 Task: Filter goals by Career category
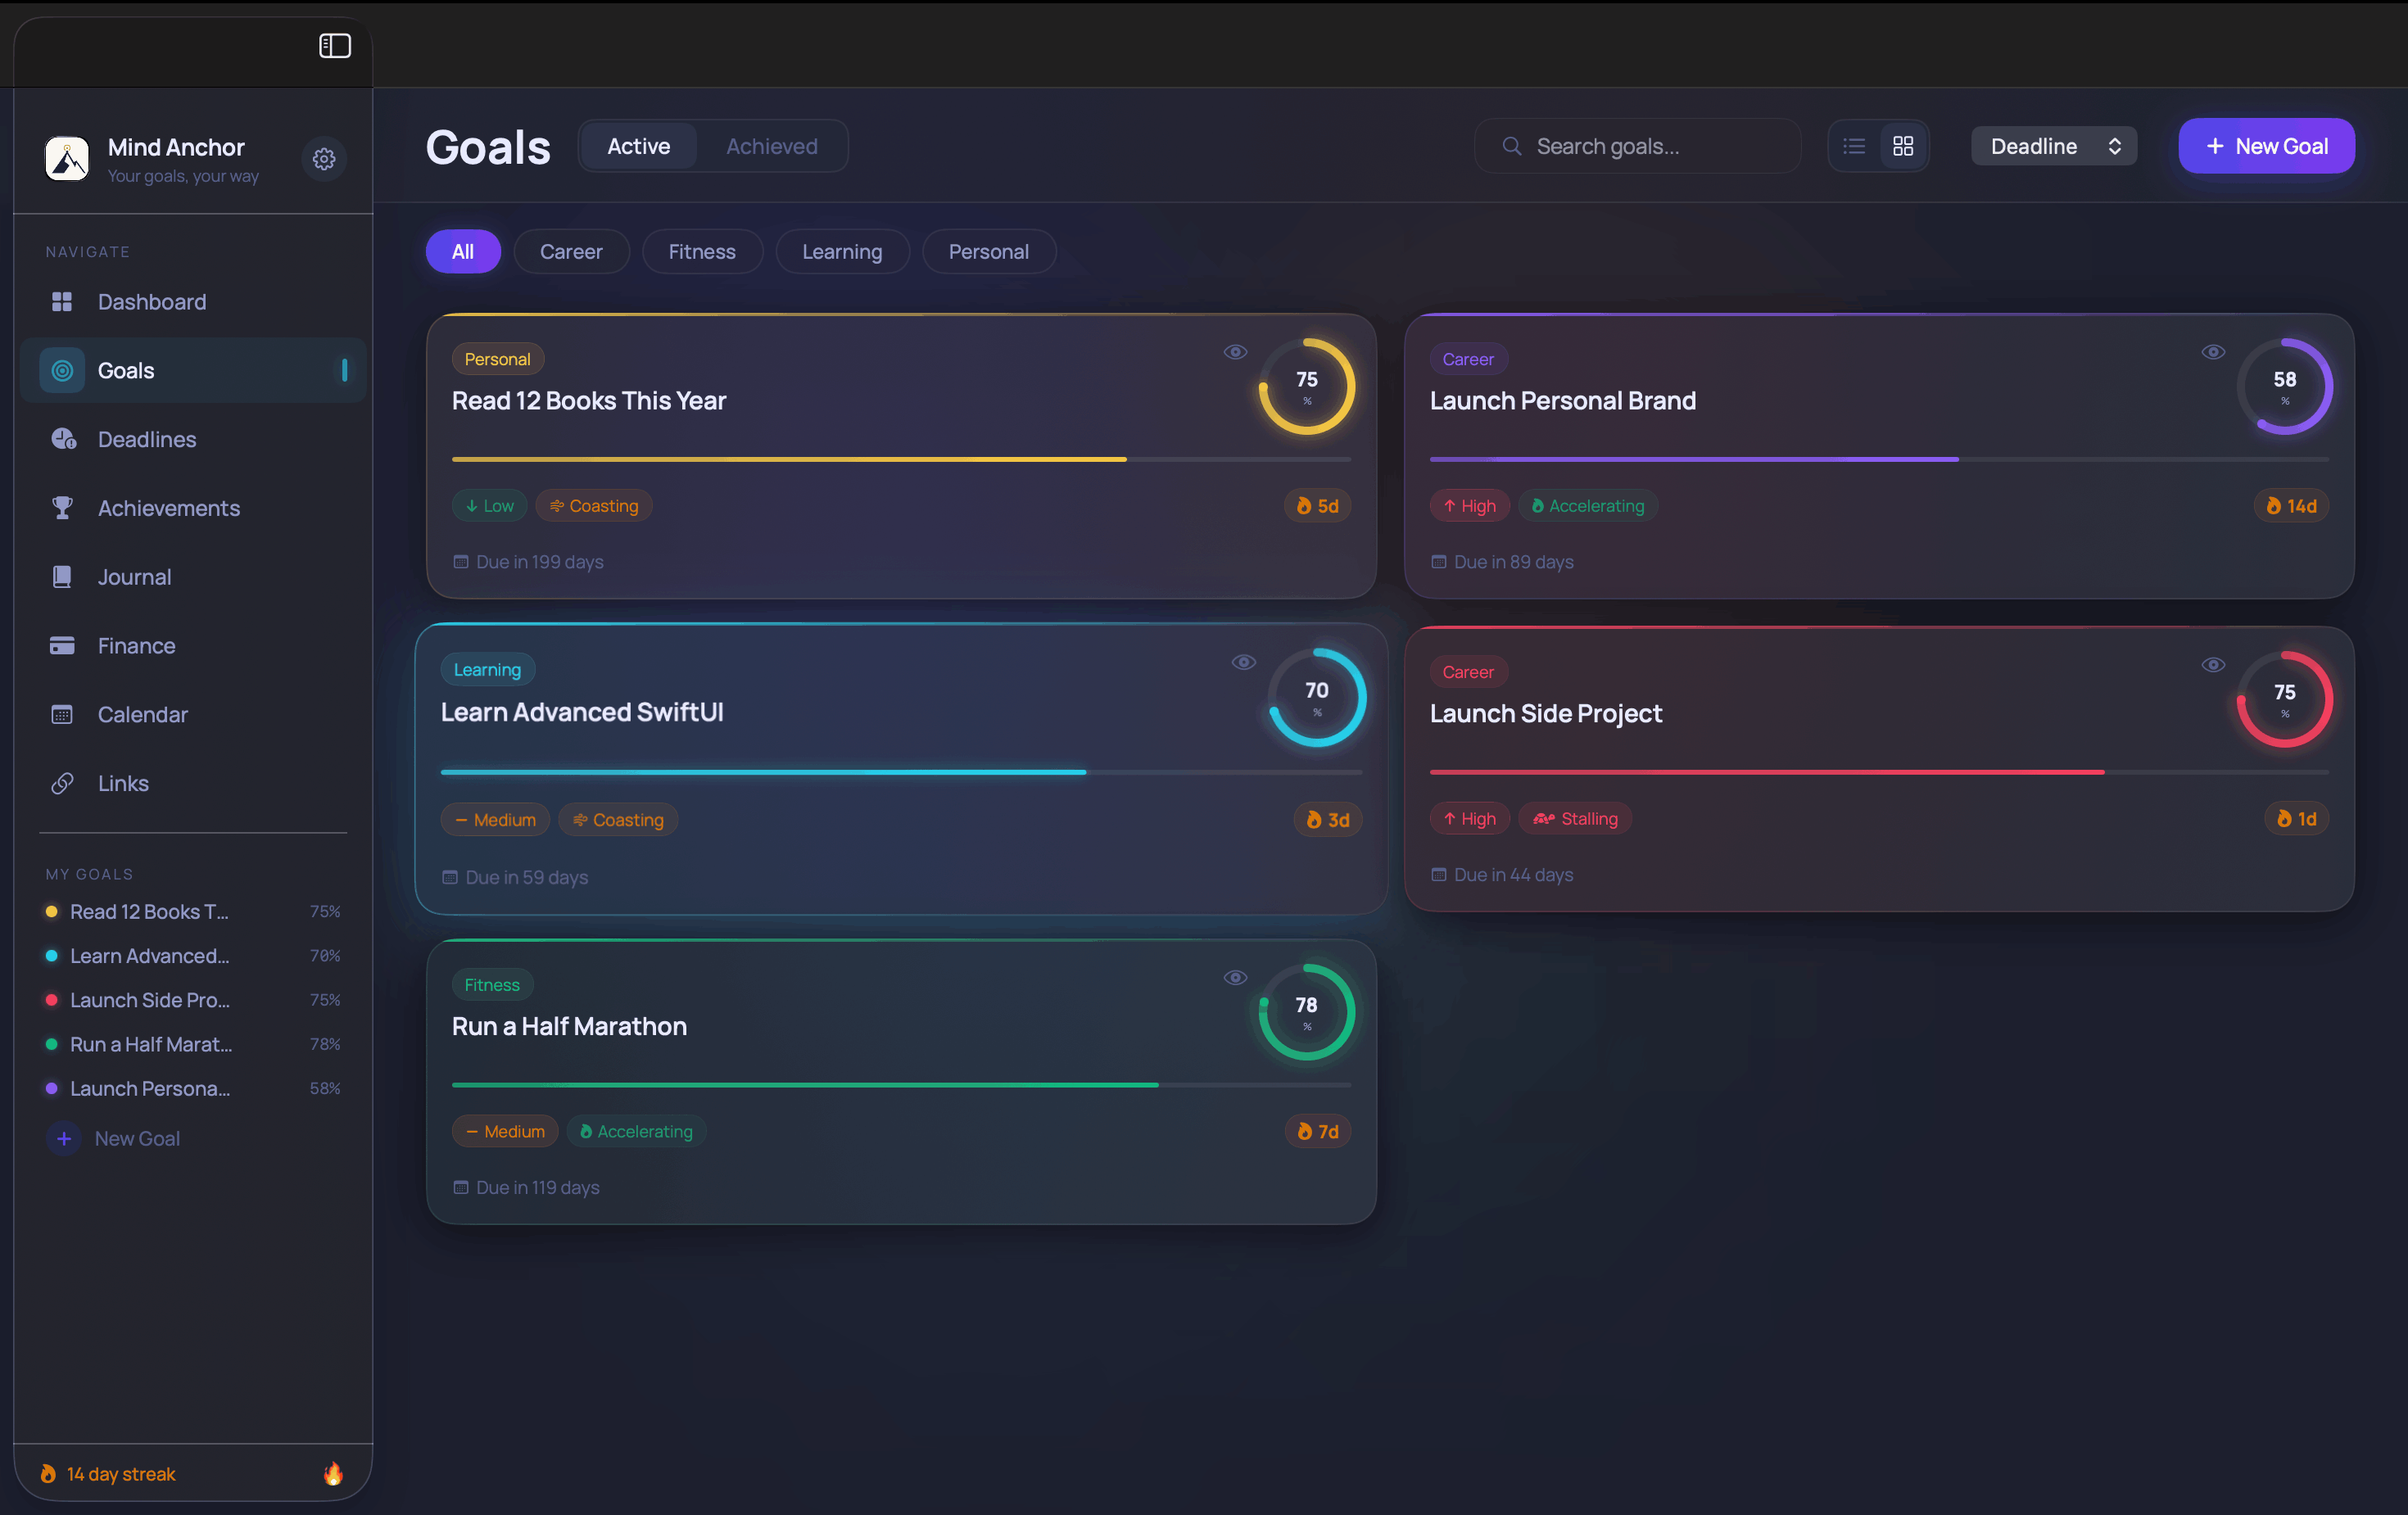571,252
